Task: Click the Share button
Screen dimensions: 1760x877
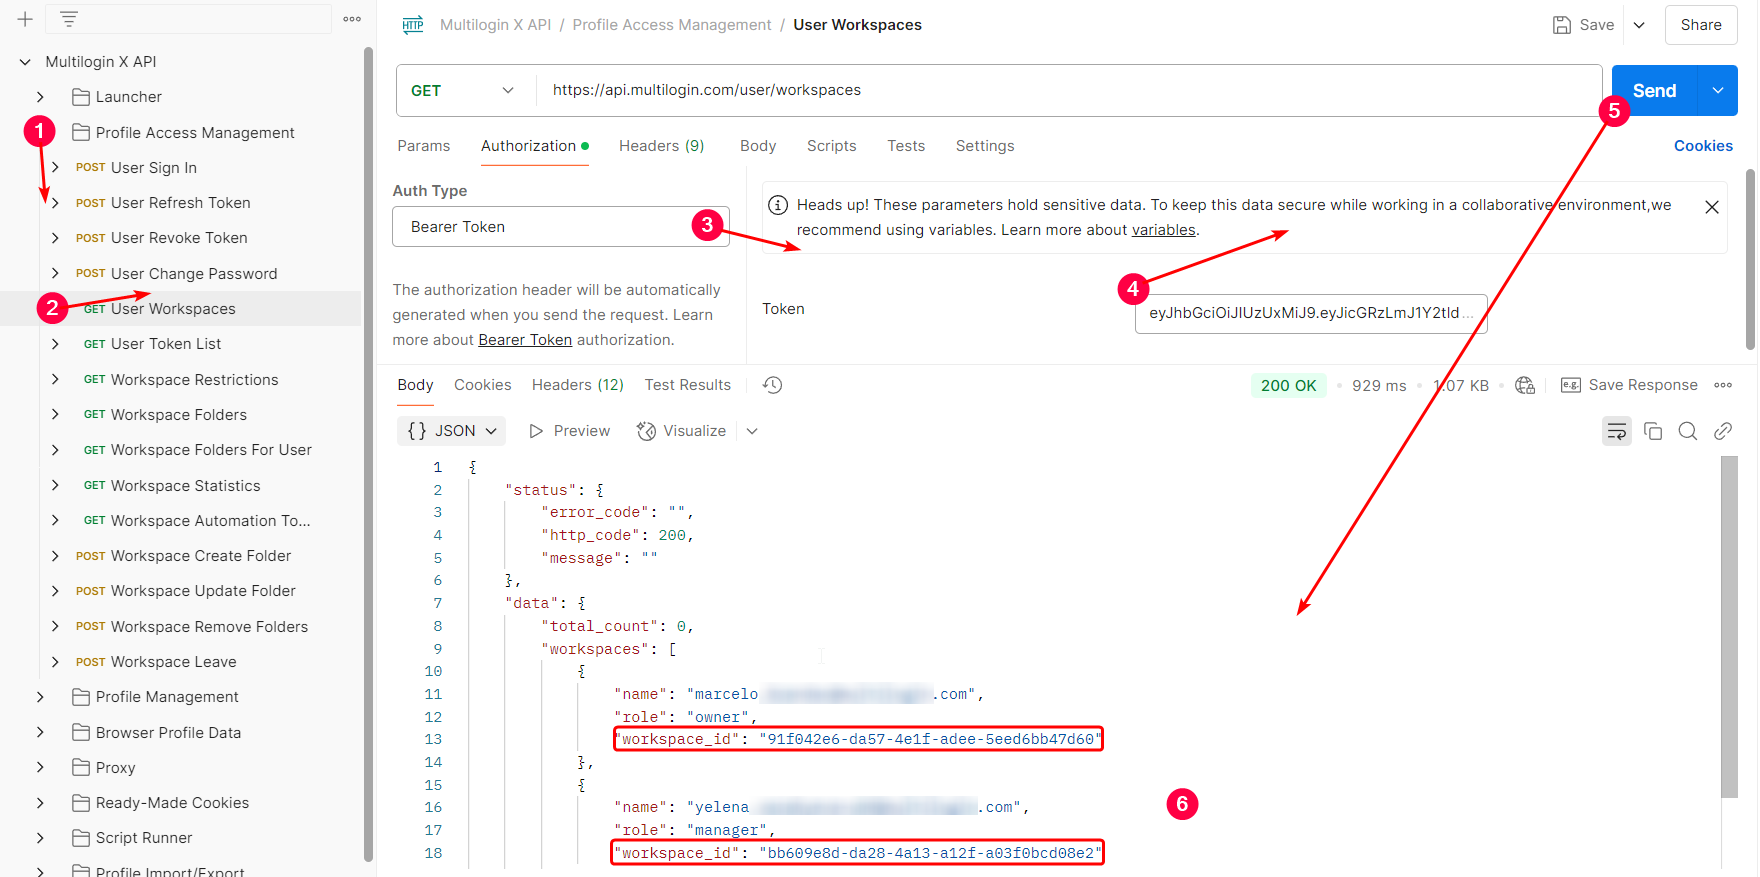Action: coord(1701,25)
